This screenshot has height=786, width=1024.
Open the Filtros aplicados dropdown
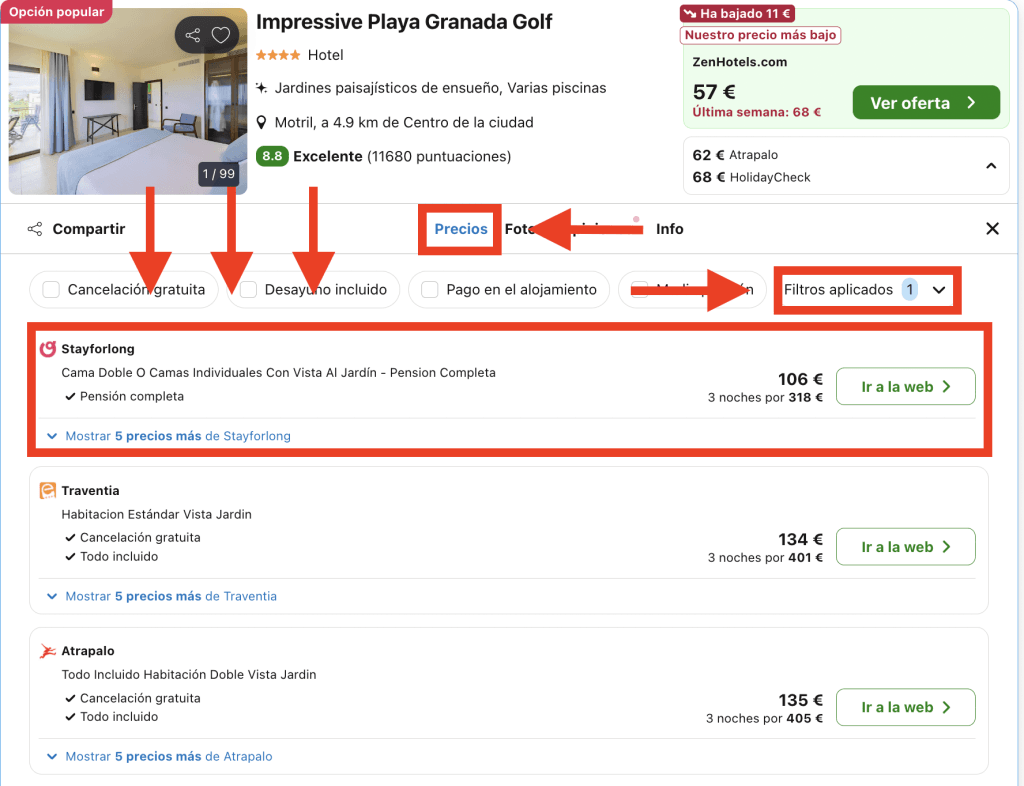(866, 290)
